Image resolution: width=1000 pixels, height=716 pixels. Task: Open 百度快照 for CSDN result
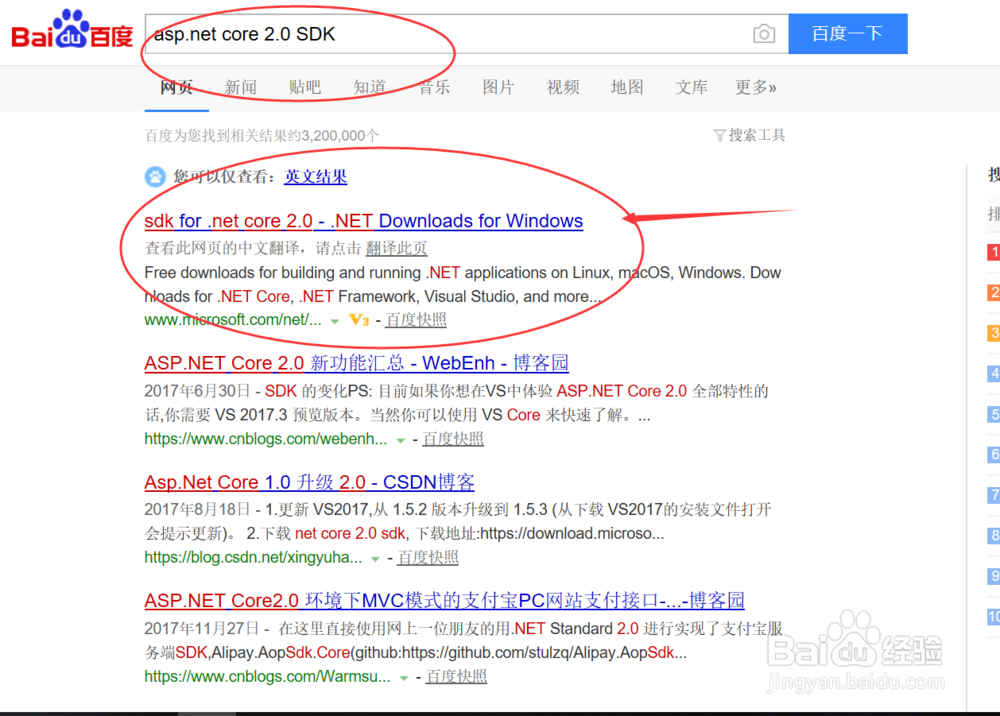[x=428, y=558]
